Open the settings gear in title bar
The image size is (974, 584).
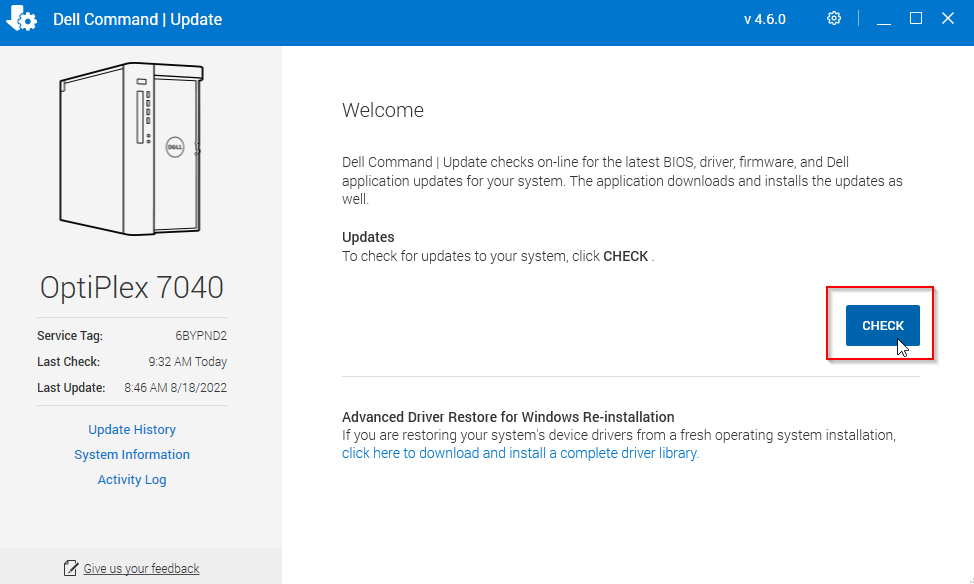834,19
